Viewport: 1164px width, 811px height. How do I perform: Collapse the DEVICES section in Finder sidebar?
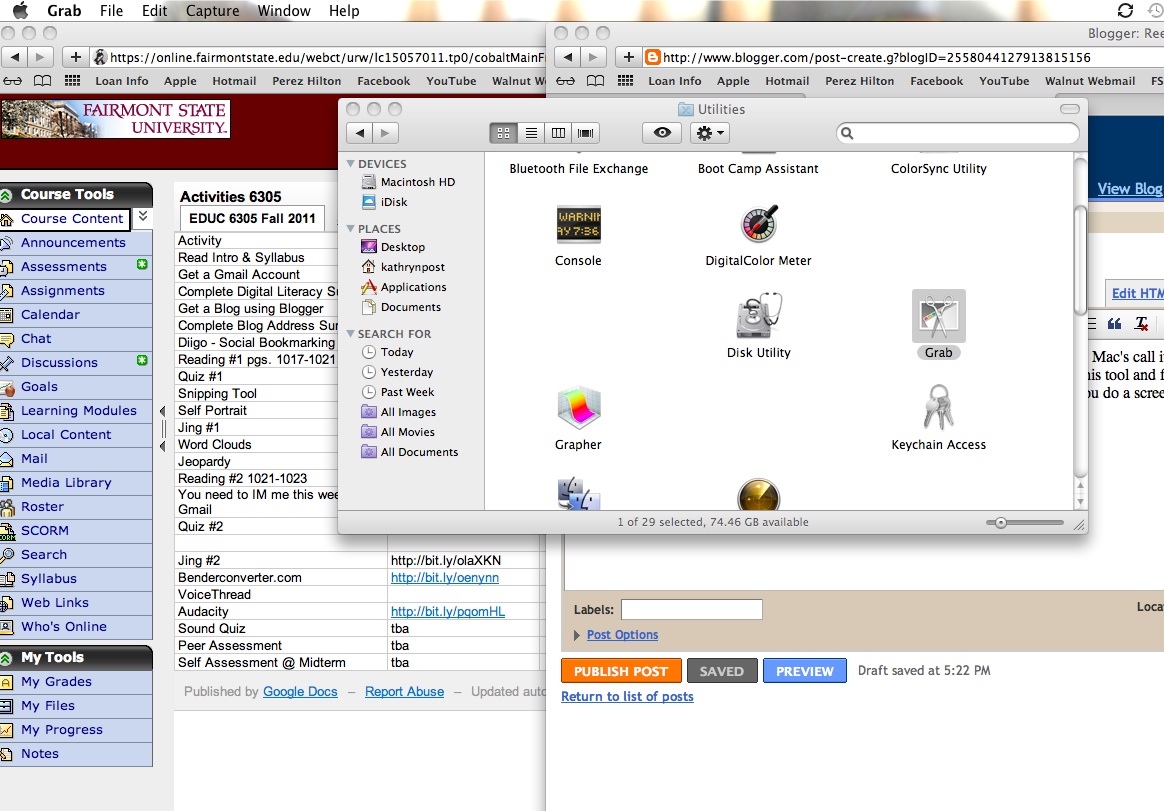[x=350, y=163]
